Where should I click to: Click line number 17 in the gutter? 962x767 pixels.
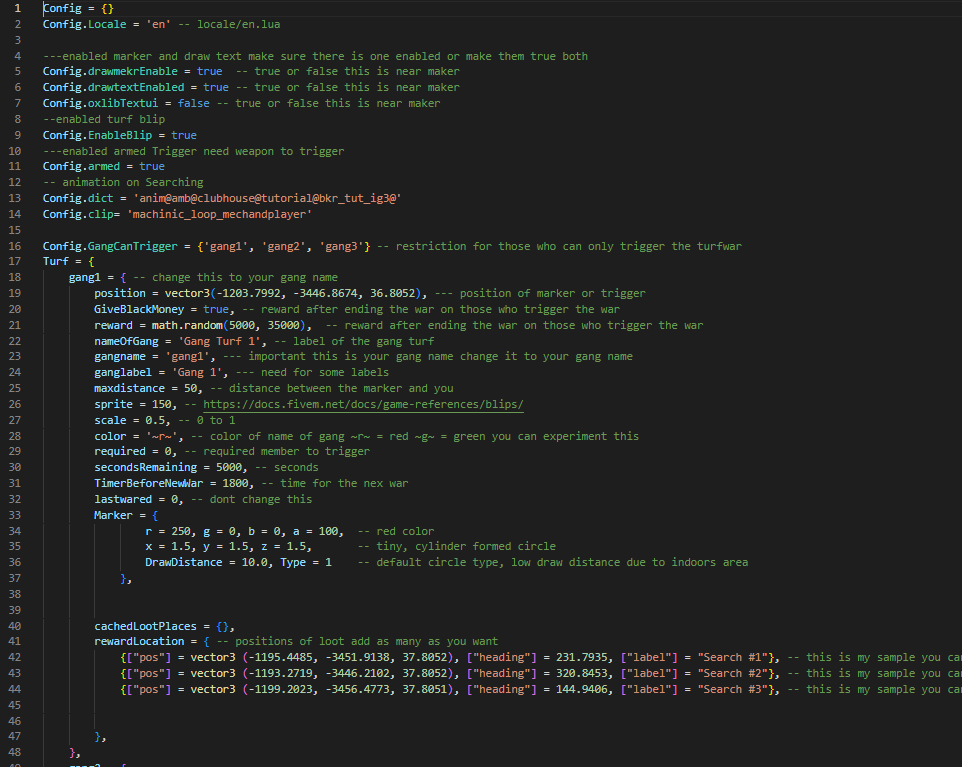point(15,261)
